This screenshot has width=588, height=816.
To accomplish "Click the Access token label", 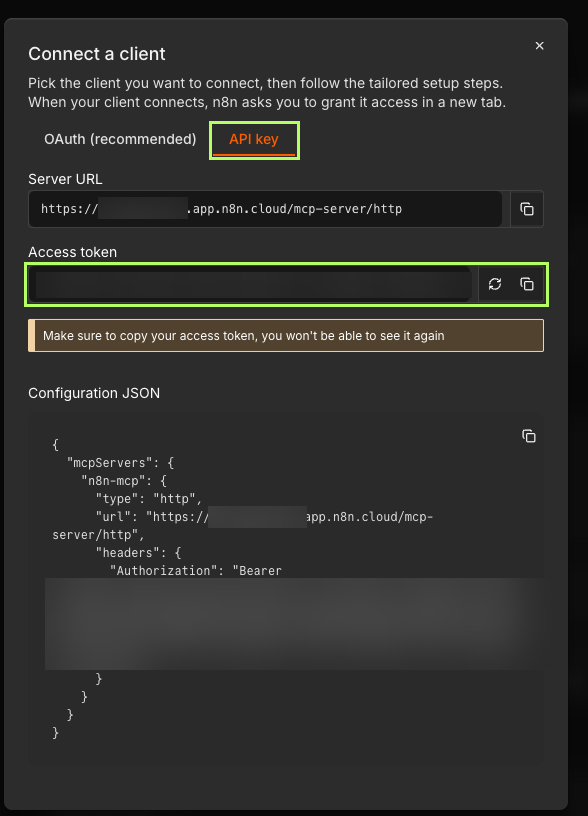I will point(72,252).
